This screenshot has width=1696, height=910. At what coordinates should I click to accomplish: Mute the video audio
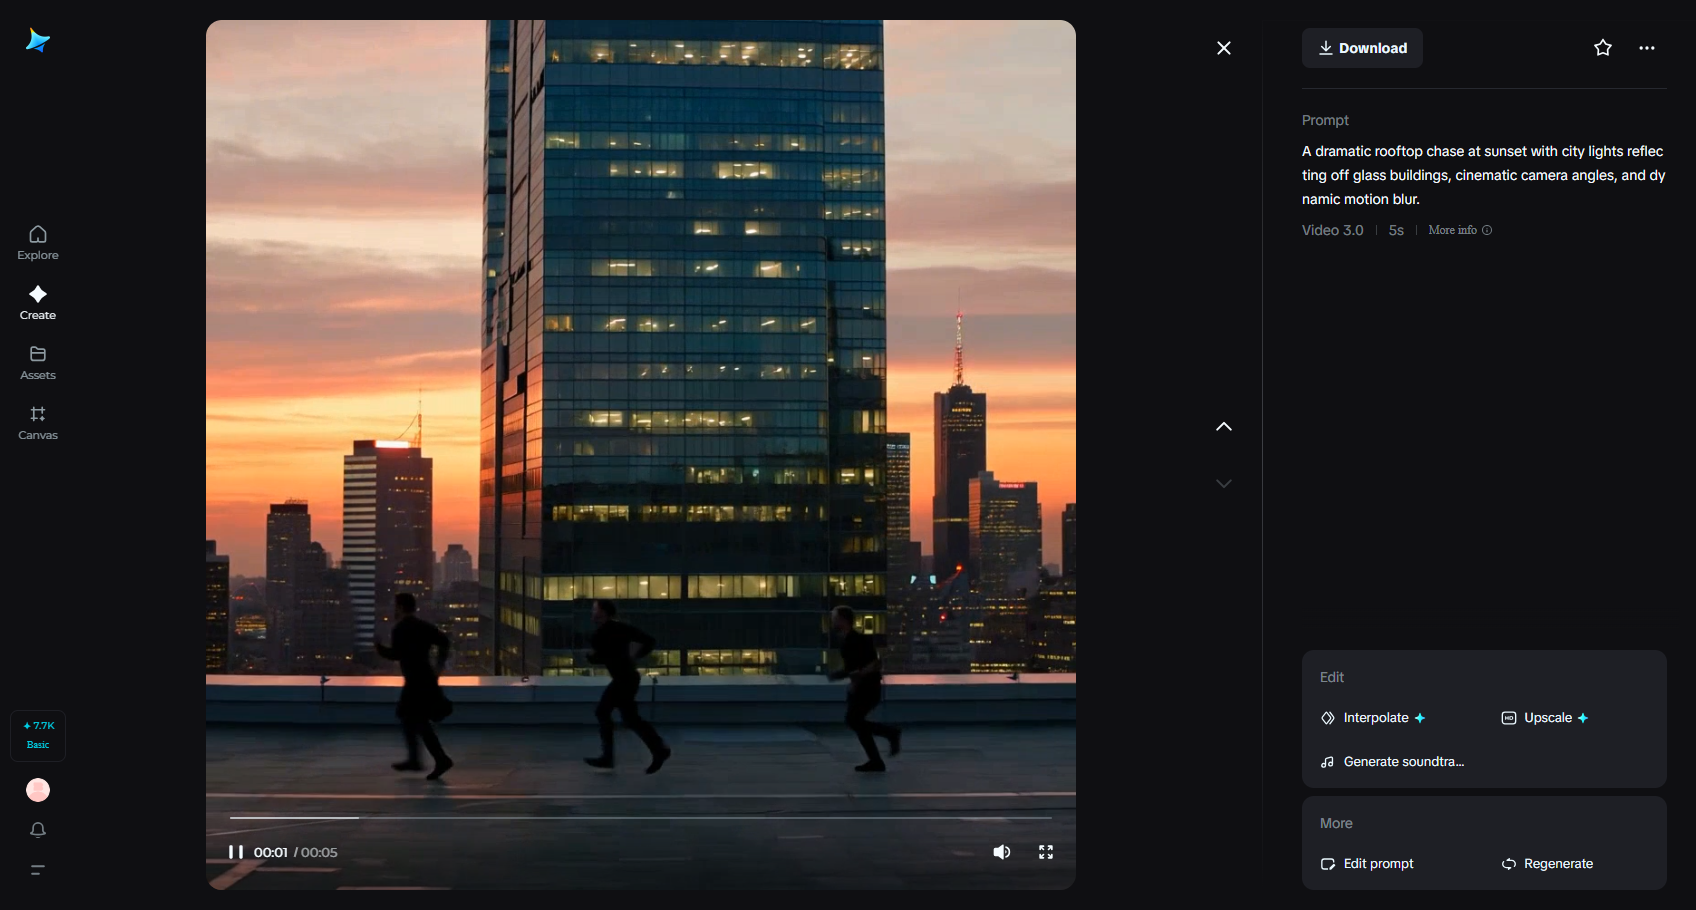coord(1002,851)
